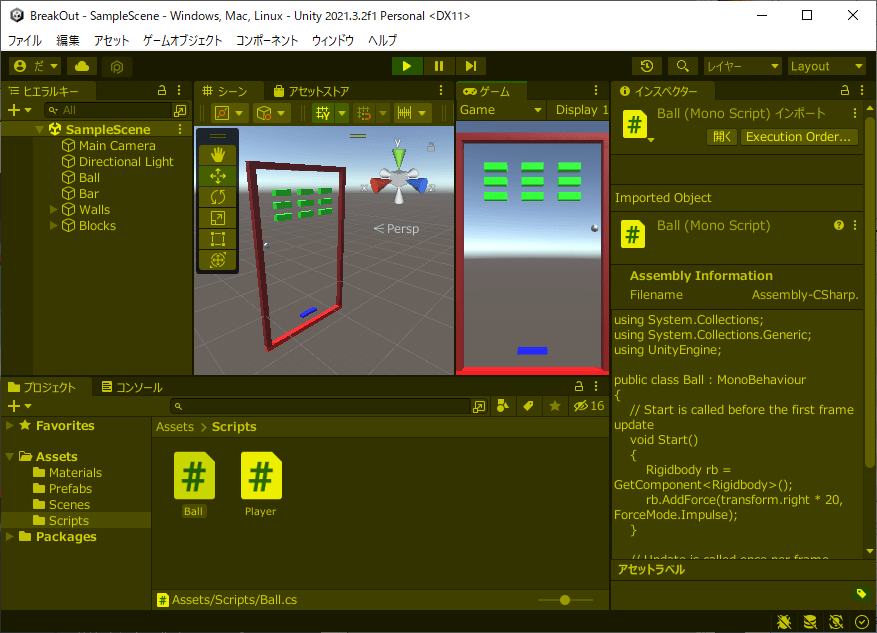
Task: Click the Pause button
Action: [x=438, y=66]
